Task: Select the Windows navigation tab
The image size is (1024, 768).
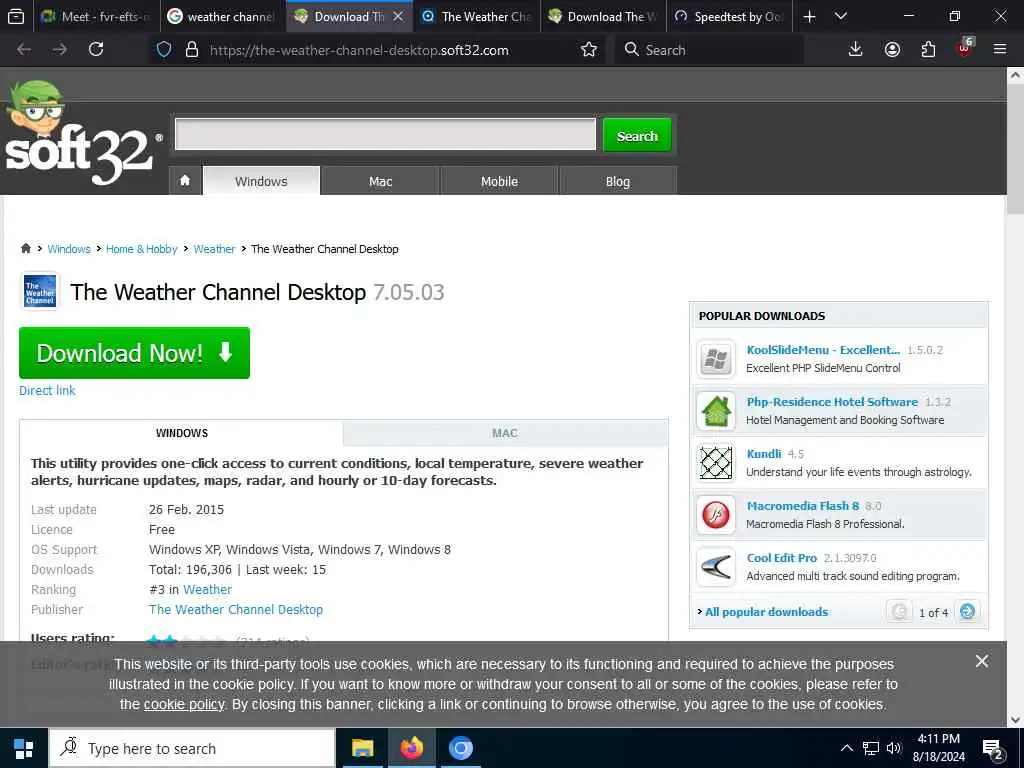Action: (261, 181)
